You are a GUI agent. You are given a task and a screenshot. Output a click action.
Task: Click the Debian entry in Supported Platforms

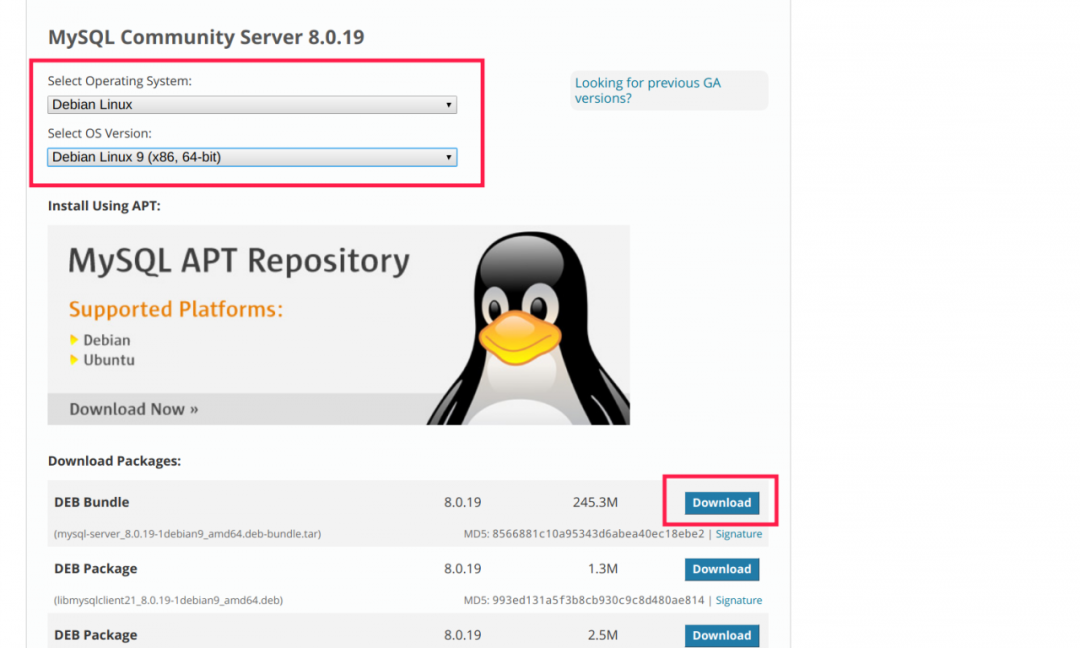[x=106, y=340]
